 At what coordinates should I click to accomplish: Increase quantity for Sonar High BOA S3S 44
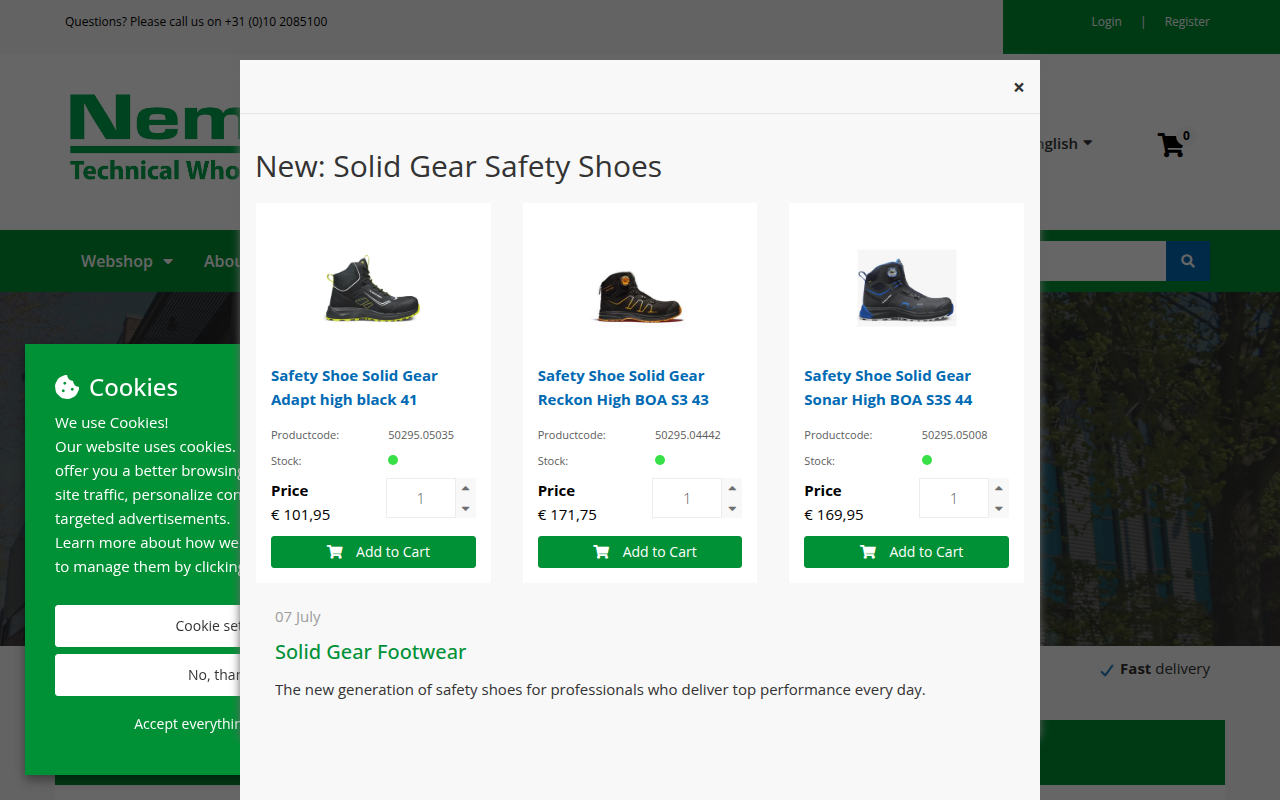(999, 488)
